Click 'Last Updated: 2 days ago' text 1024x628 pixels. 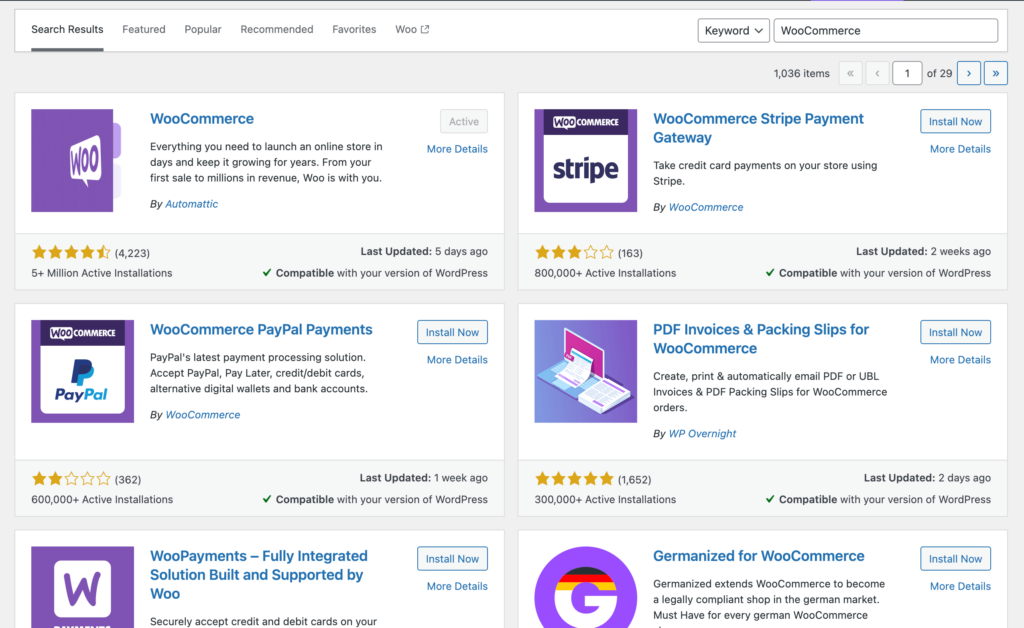[x=927, y=478]
